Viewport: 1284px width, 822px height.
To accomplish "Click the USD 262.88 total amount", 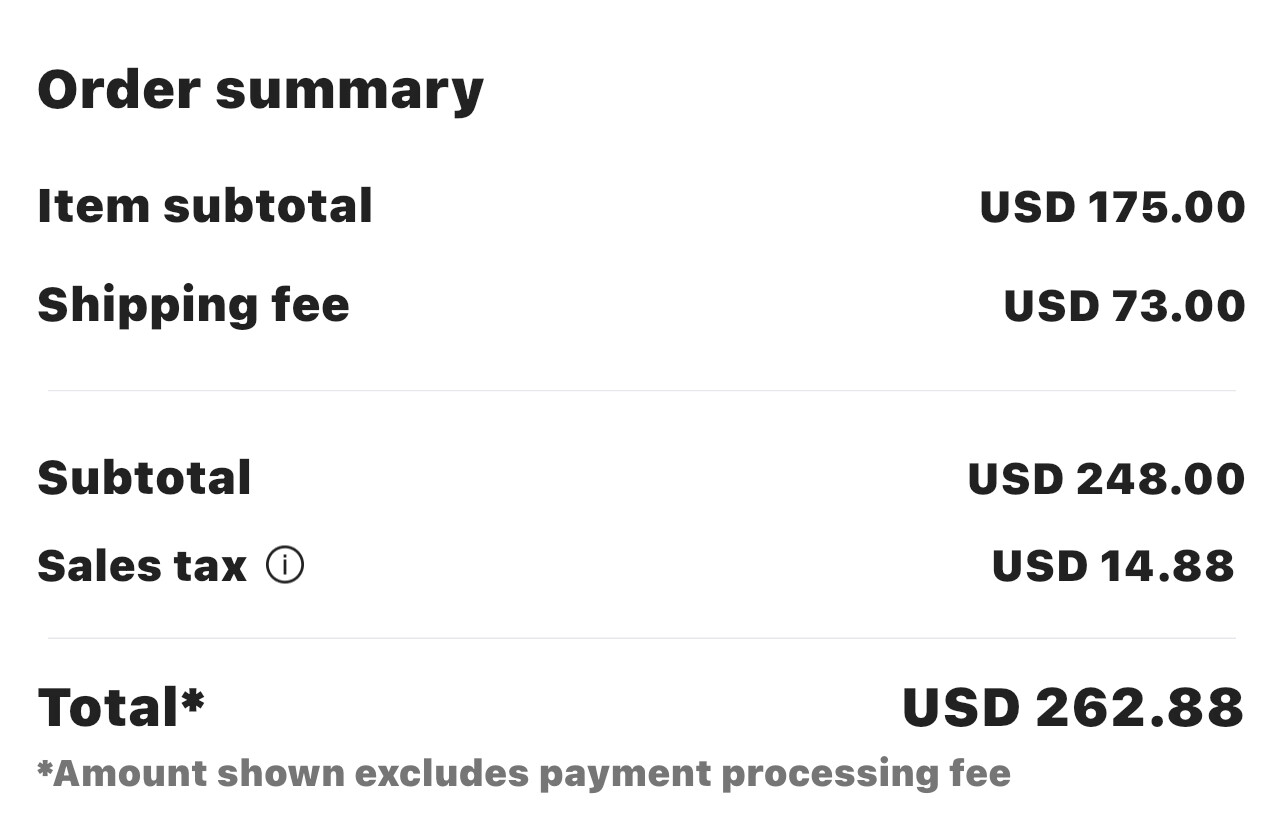I will pos(1072,708).
